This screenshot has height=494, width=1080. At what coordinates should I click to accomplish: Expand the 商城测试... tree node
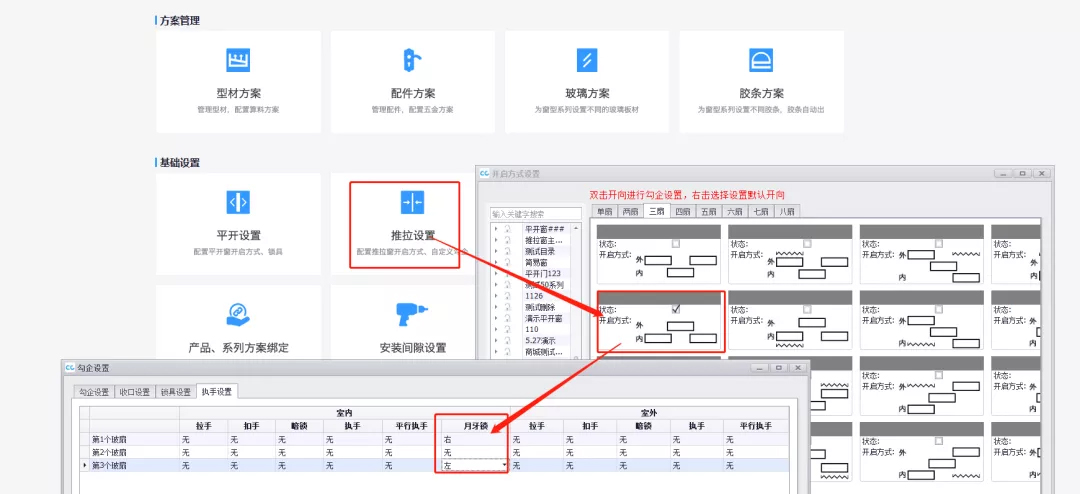pos(496,351)
